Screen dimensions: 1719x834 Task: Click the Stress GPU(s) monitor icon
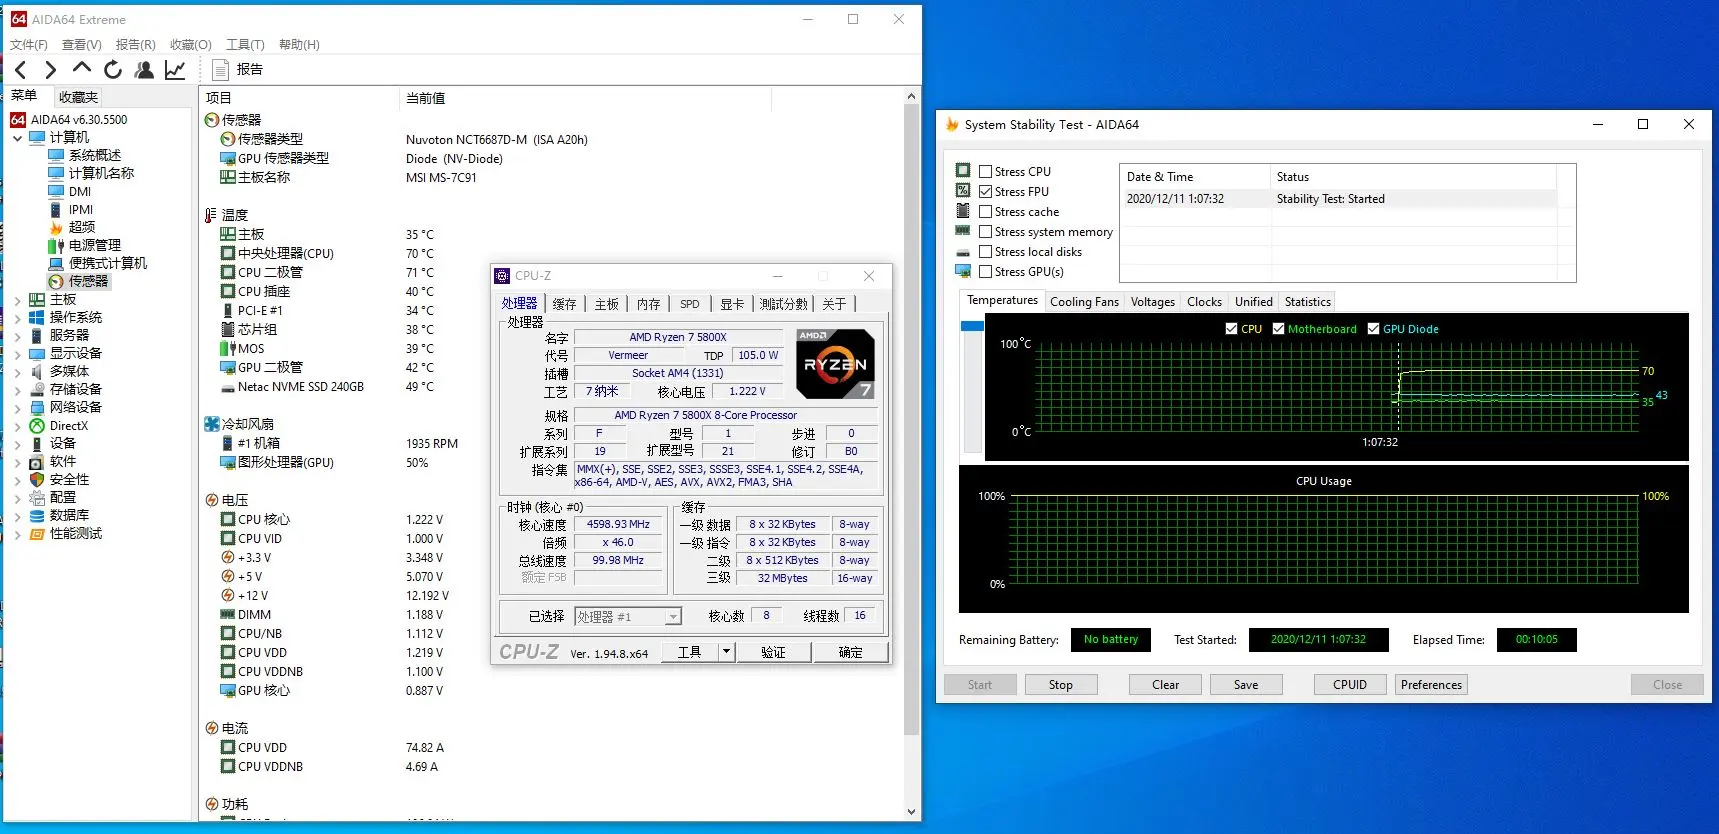point(963,271)
